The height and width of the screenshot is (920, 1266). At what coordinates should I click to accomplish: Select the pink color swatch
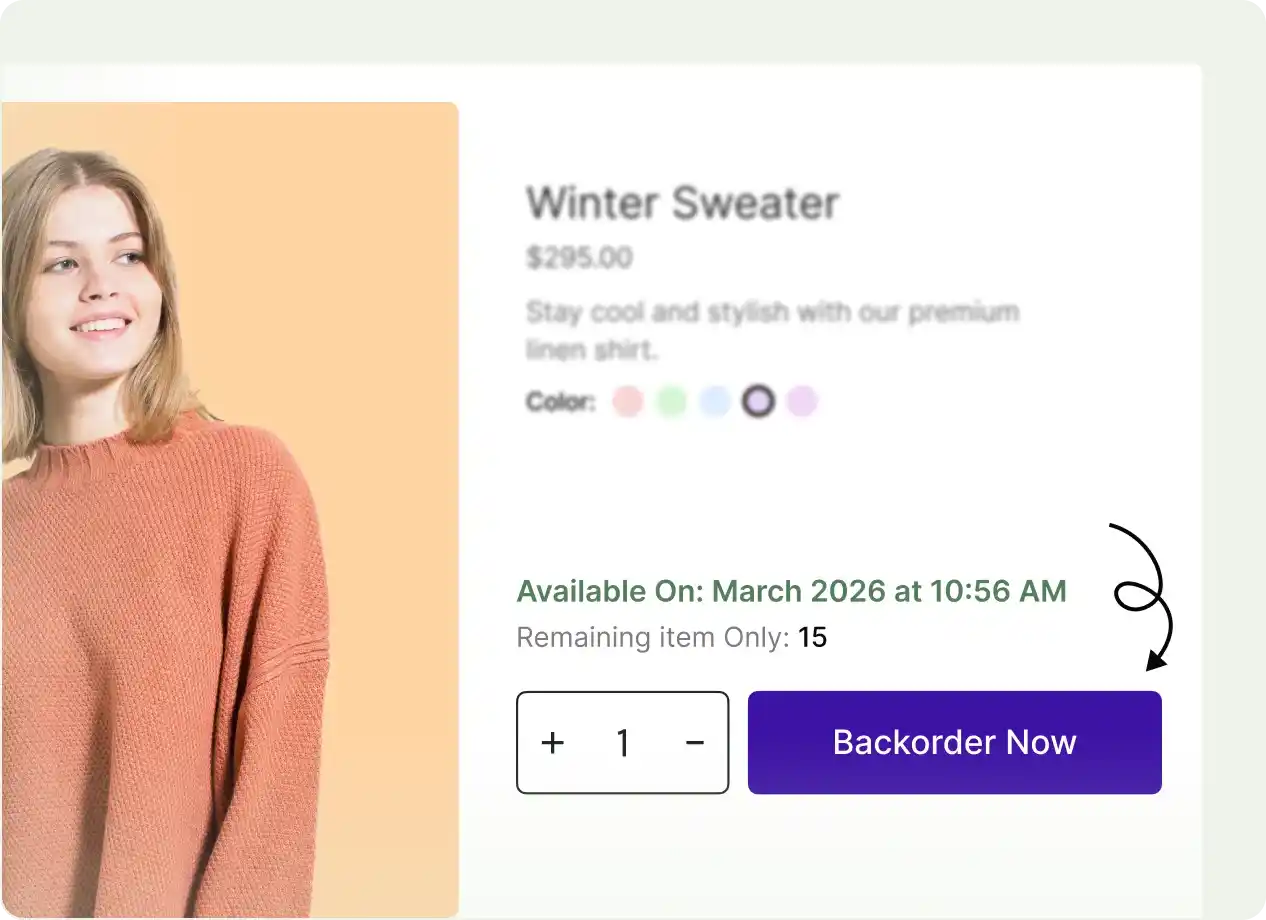pos(628,401)
